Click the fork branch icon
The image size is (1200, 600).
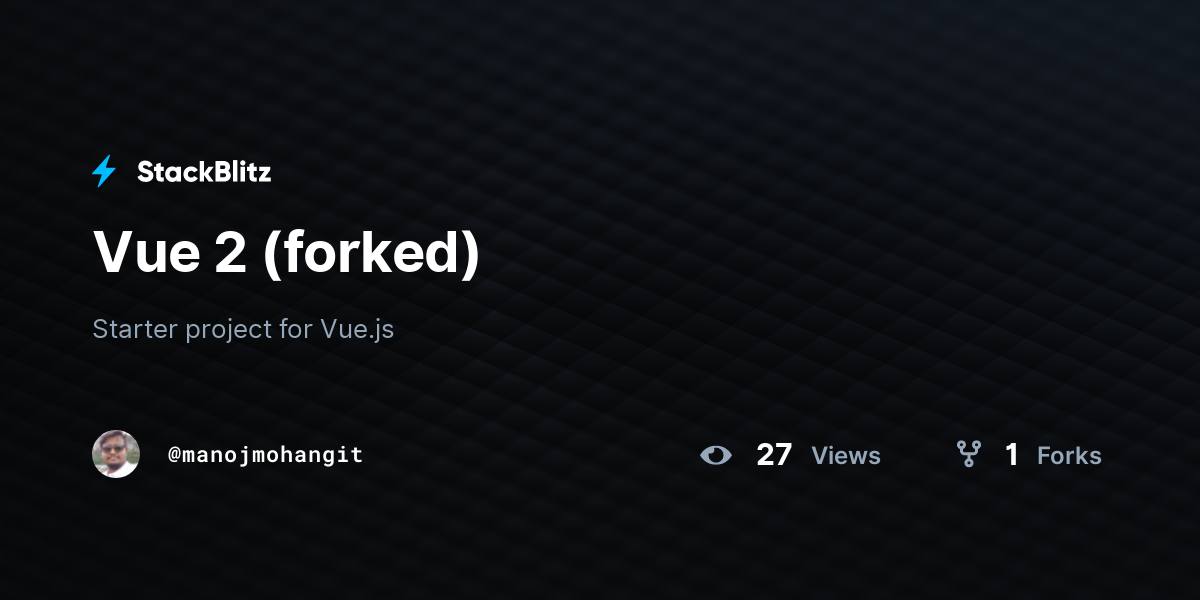point(968,455)
